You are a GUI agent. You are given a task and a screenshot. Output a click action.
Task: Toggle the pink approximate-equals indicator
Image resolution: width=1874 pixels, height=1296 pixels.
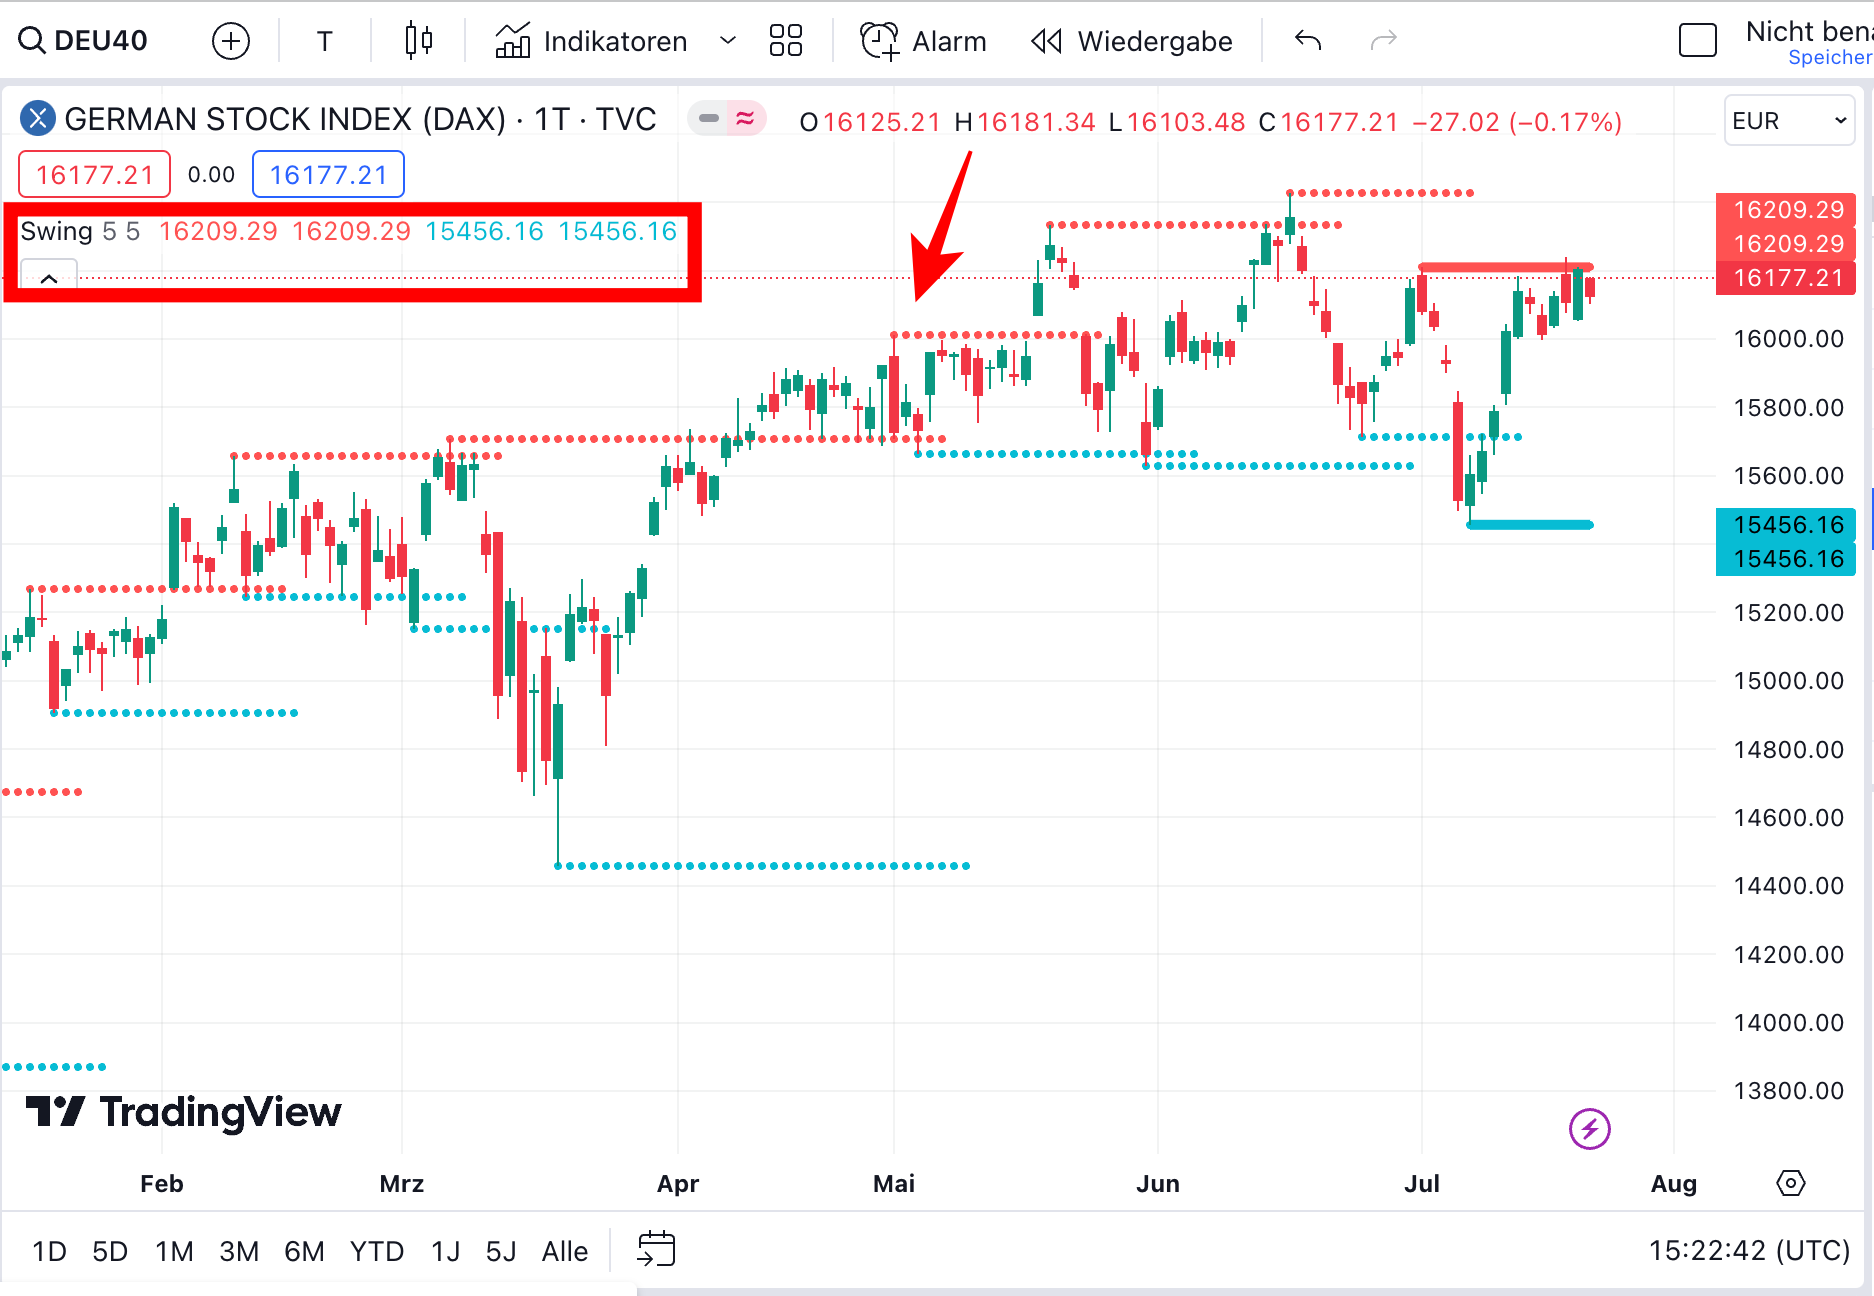(x=745, y=119)
